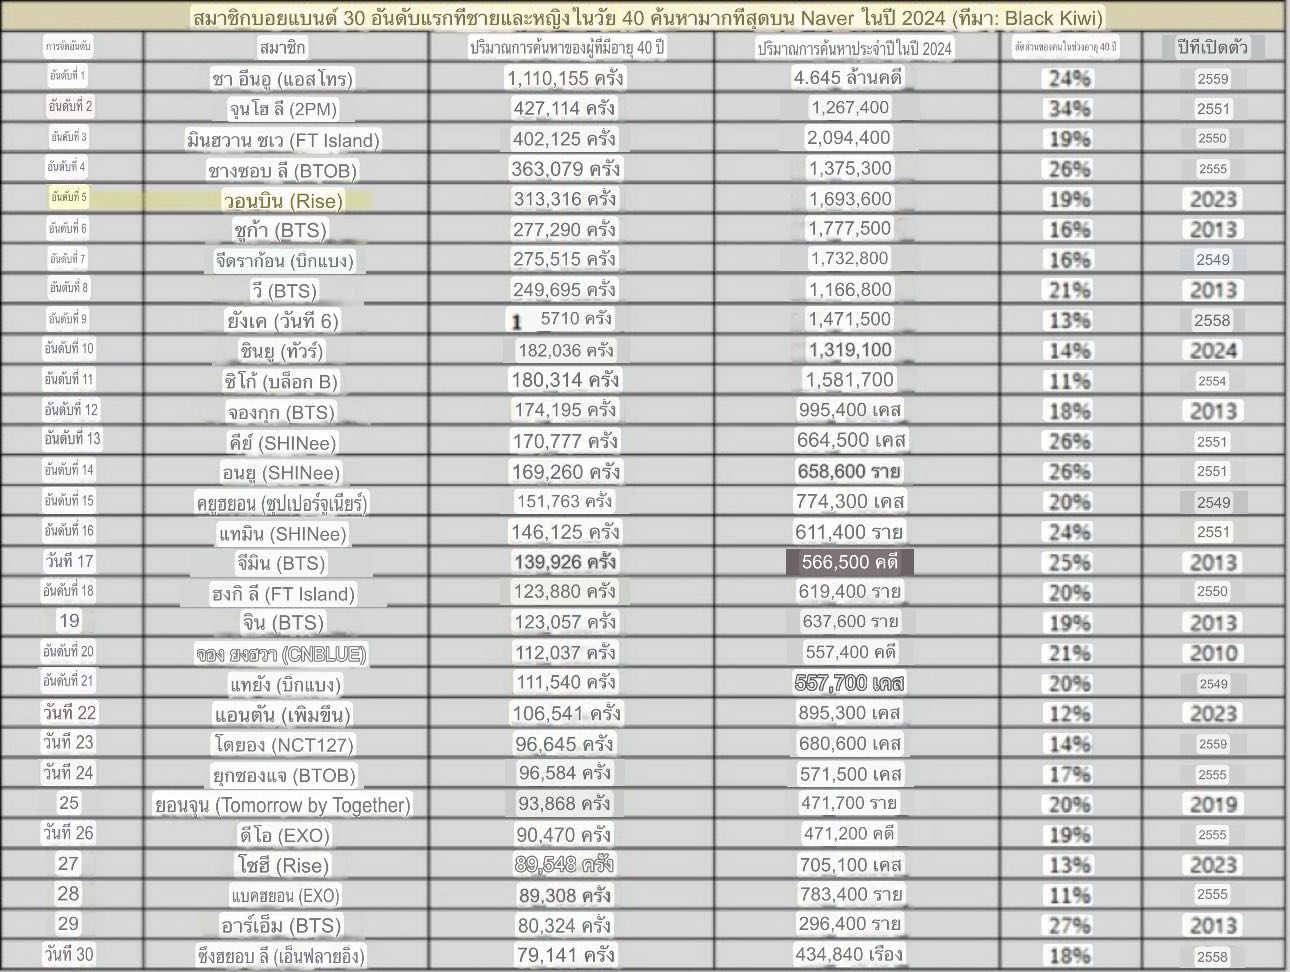Select the highlighted cell 'วอนบิน (Rise)'
The height and width of the screenshot is (972, 1290).
tap(283, 200)
